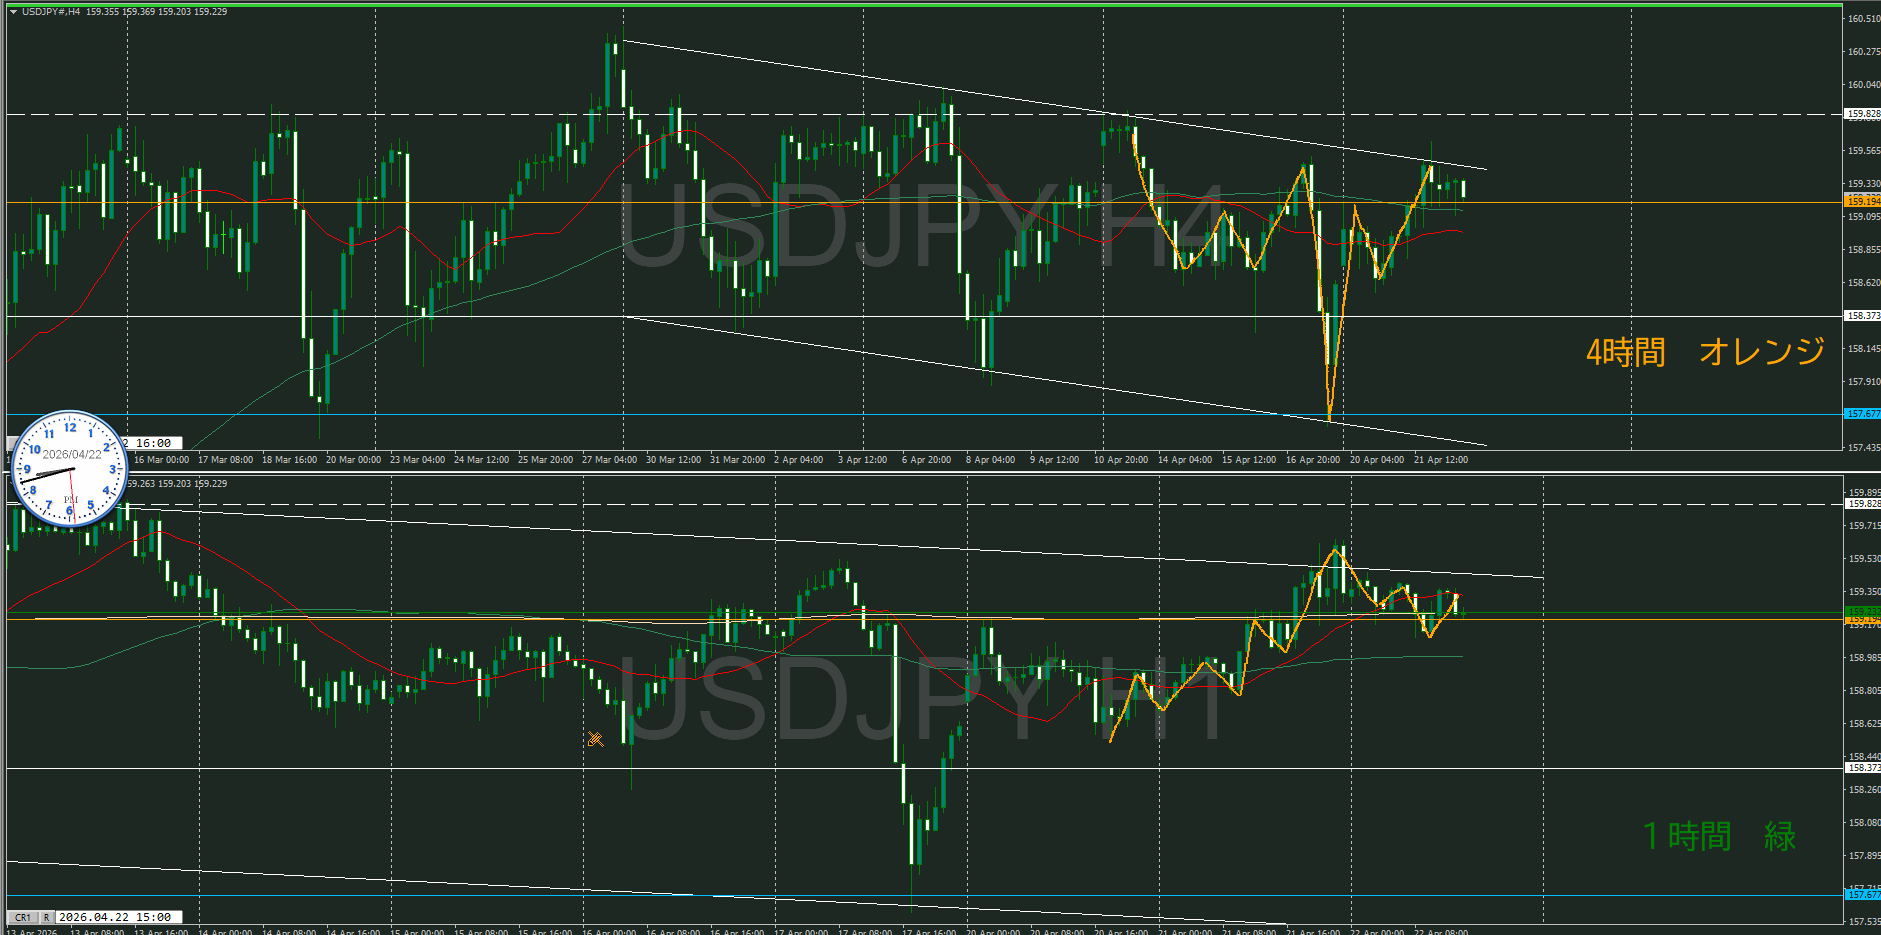Select the blue 157.677 price label in H4 chart
The height and width of the screenshot is (935, 1881).
pos(1862,413)
